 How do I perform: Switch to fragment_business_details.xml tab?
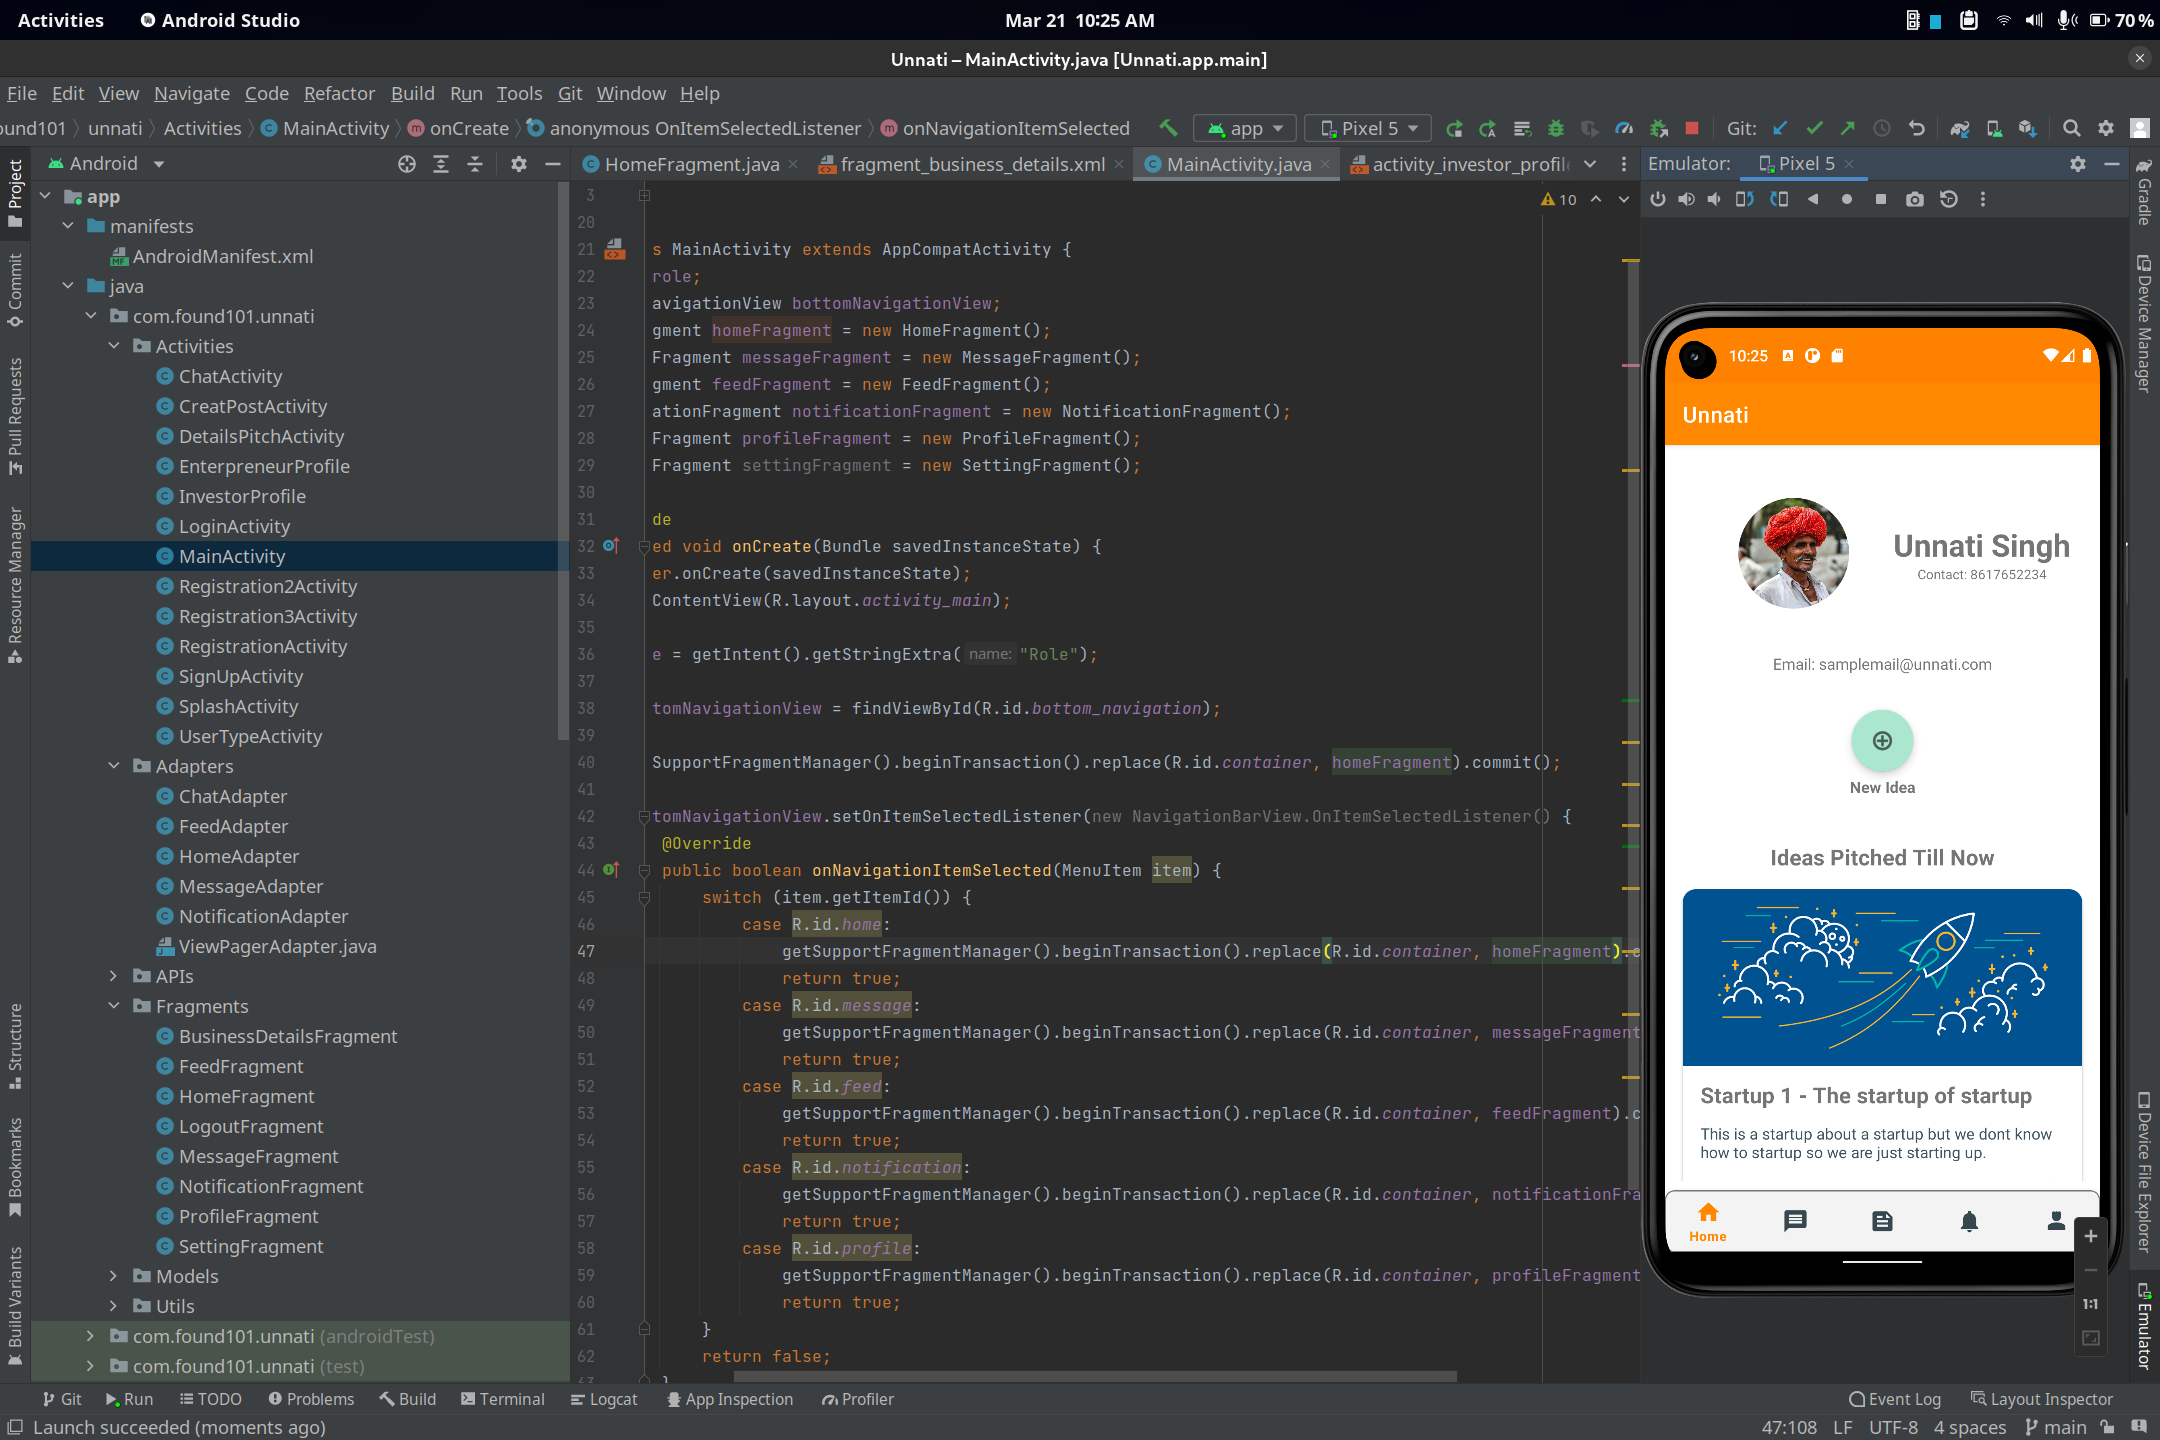coord(972,164)
